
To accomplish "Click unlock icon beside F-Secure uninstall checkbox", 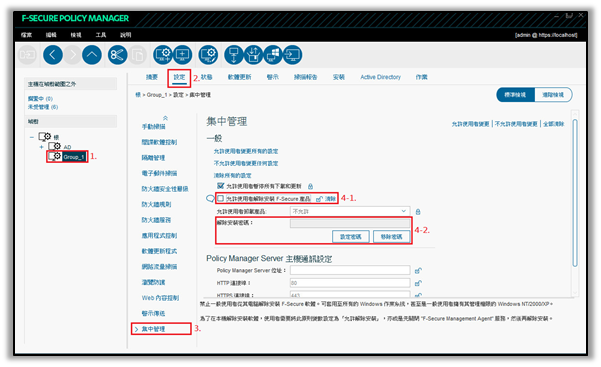I will 319,199.
